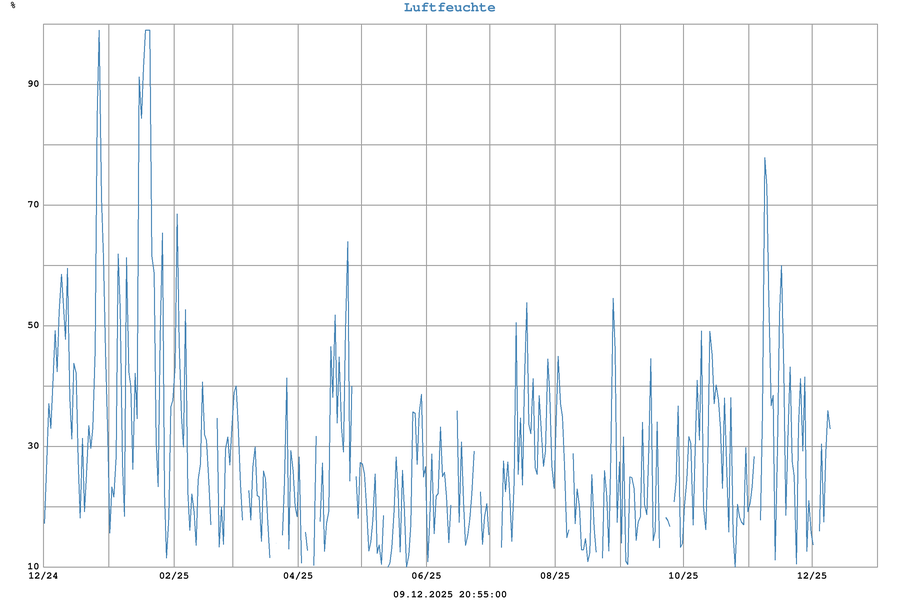This screenshot has height=600, width=900.
Task: Click the humidity peak near 78% in November
Action: 765,158
